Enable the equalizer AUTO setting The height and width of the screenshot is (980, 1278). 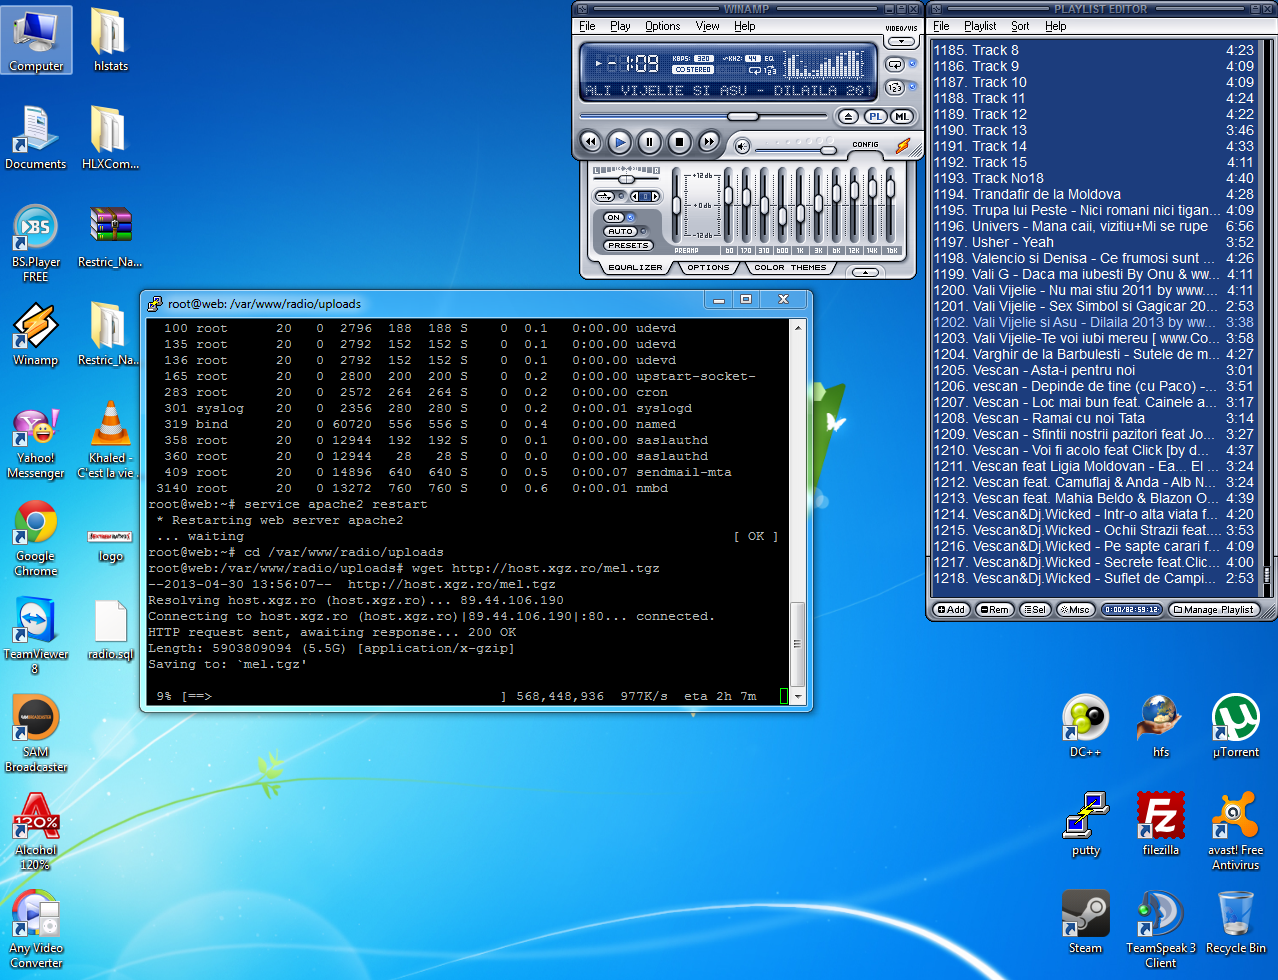(620, 231)
